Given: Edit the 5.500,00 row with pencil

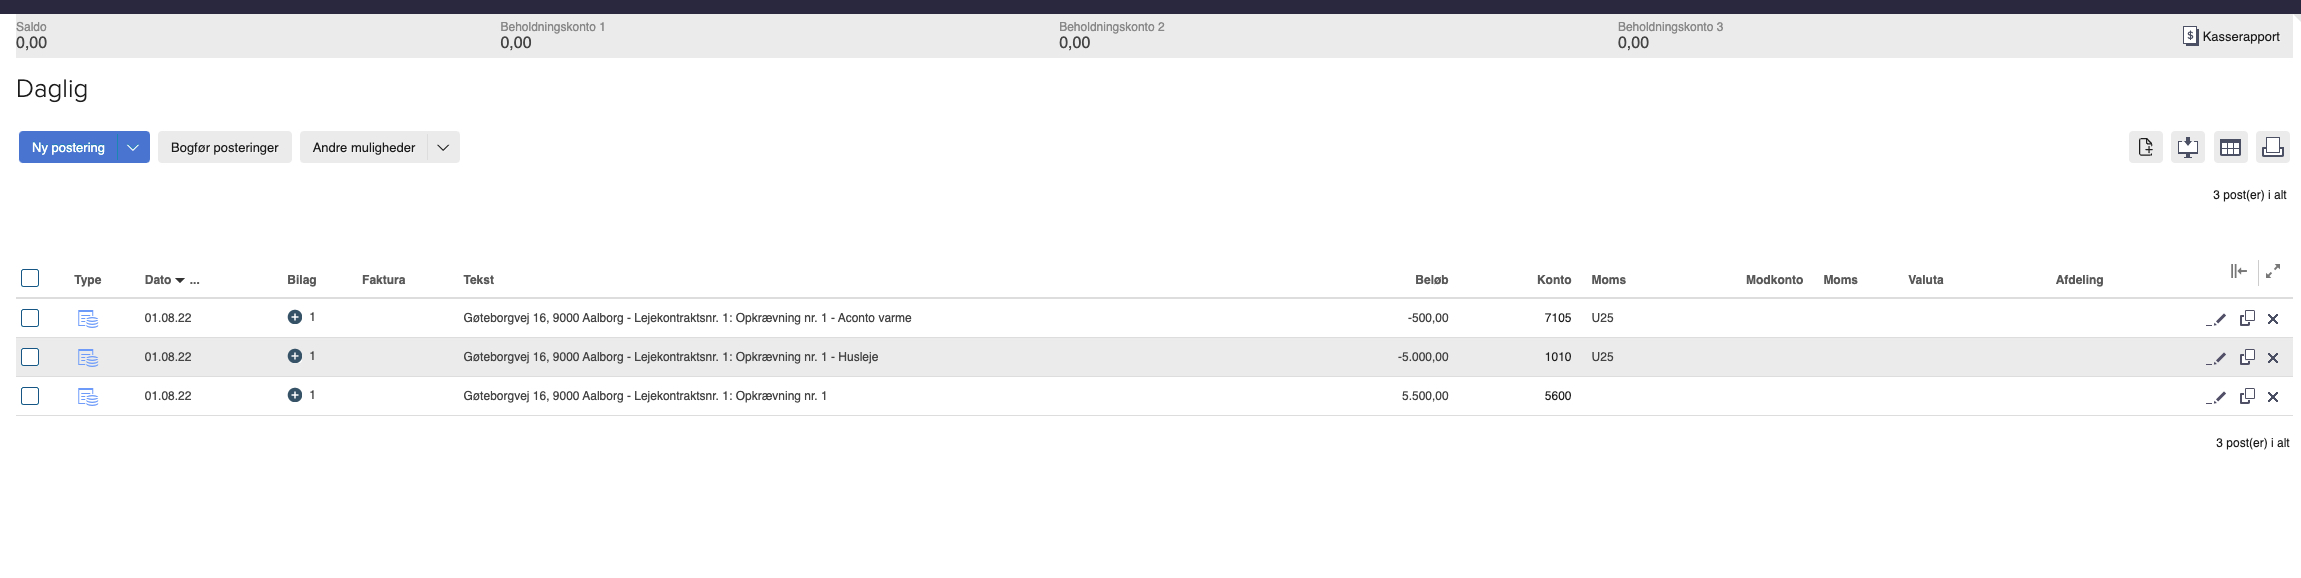Looking at the screenshot, I should point(2216,397).
